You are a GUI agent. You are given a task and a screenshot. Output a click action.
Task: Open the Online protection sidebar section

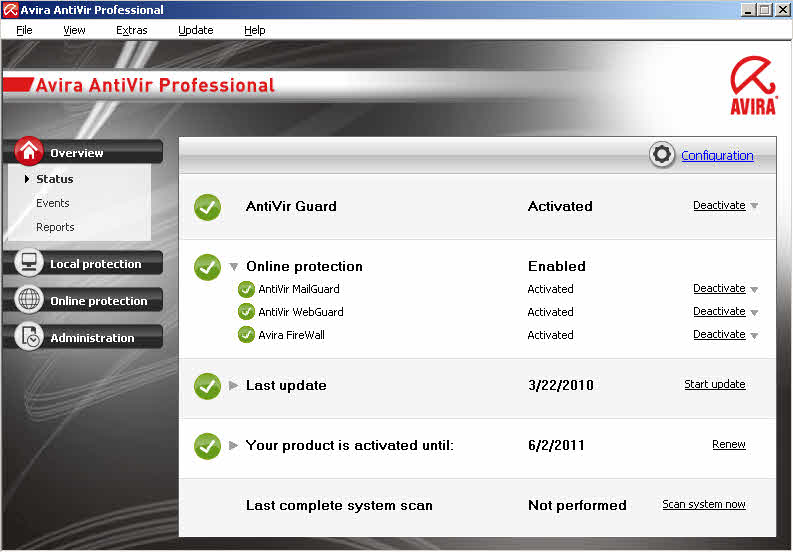click(99, 301)
